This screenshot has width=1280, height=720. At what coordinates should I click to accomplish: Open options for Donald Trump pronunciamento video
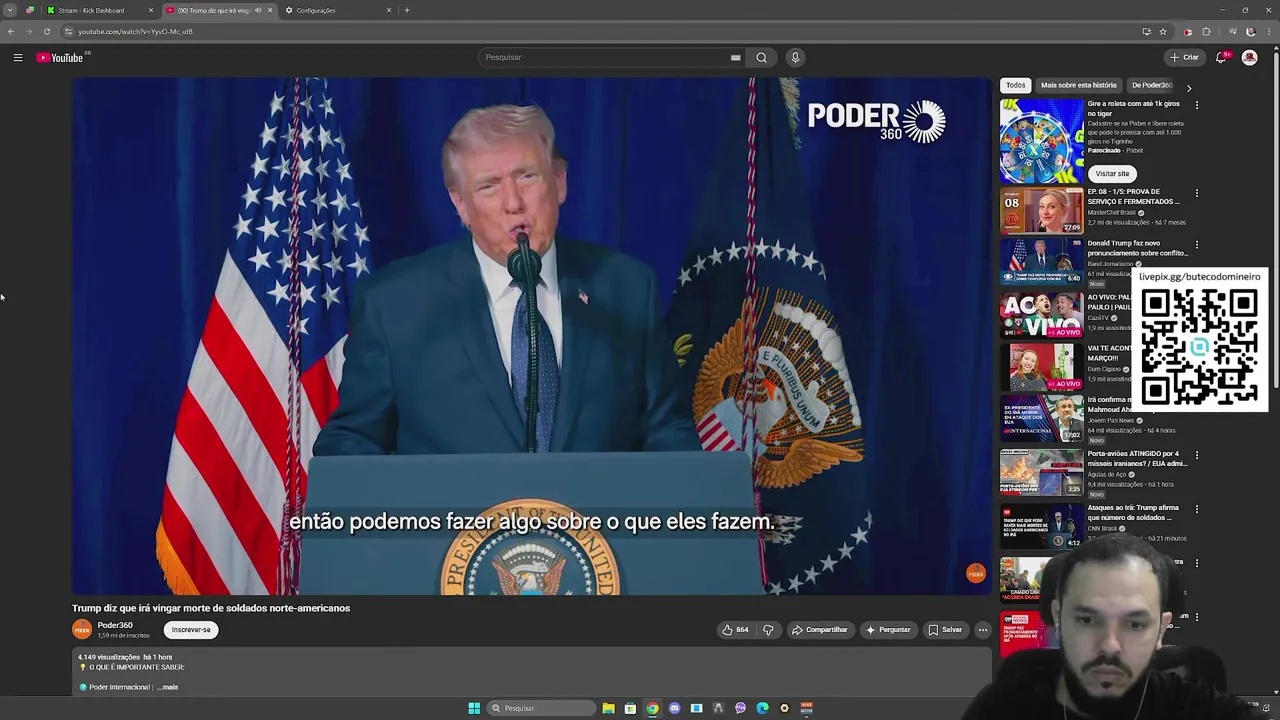pos(1196,245)
